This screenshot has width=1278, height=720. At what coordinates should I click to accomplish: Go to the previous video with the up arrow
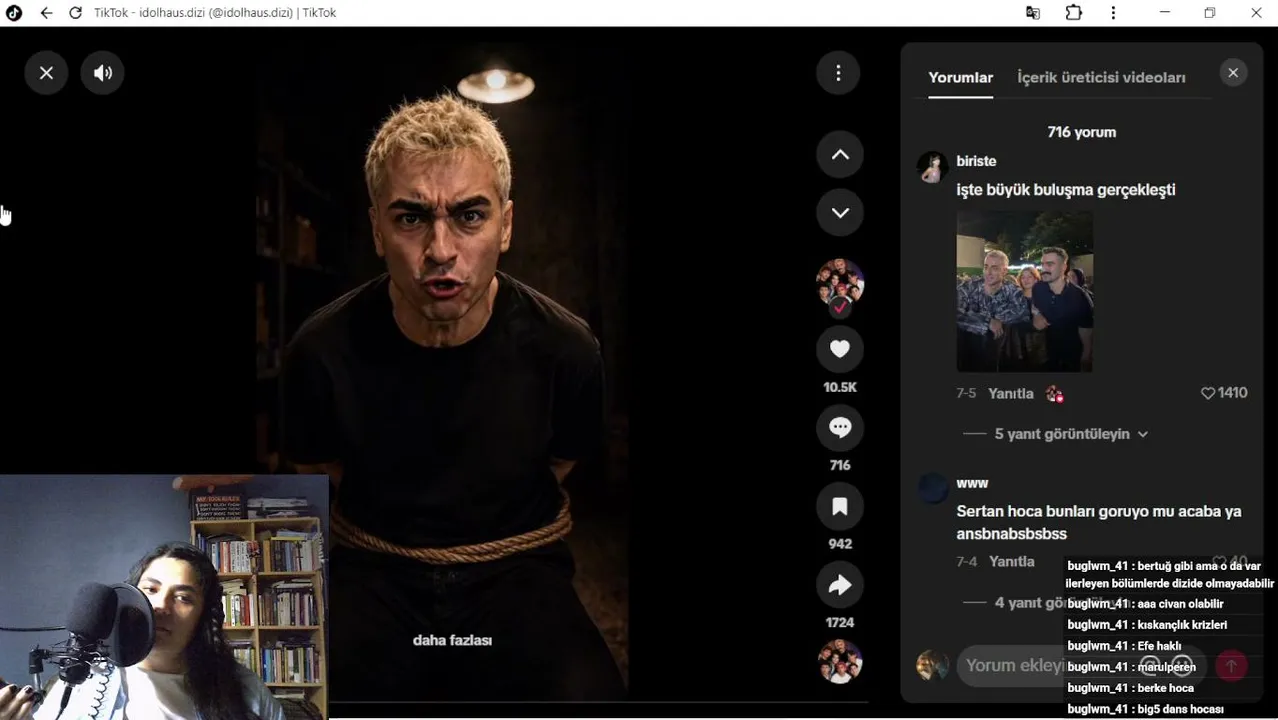point(840,155)
